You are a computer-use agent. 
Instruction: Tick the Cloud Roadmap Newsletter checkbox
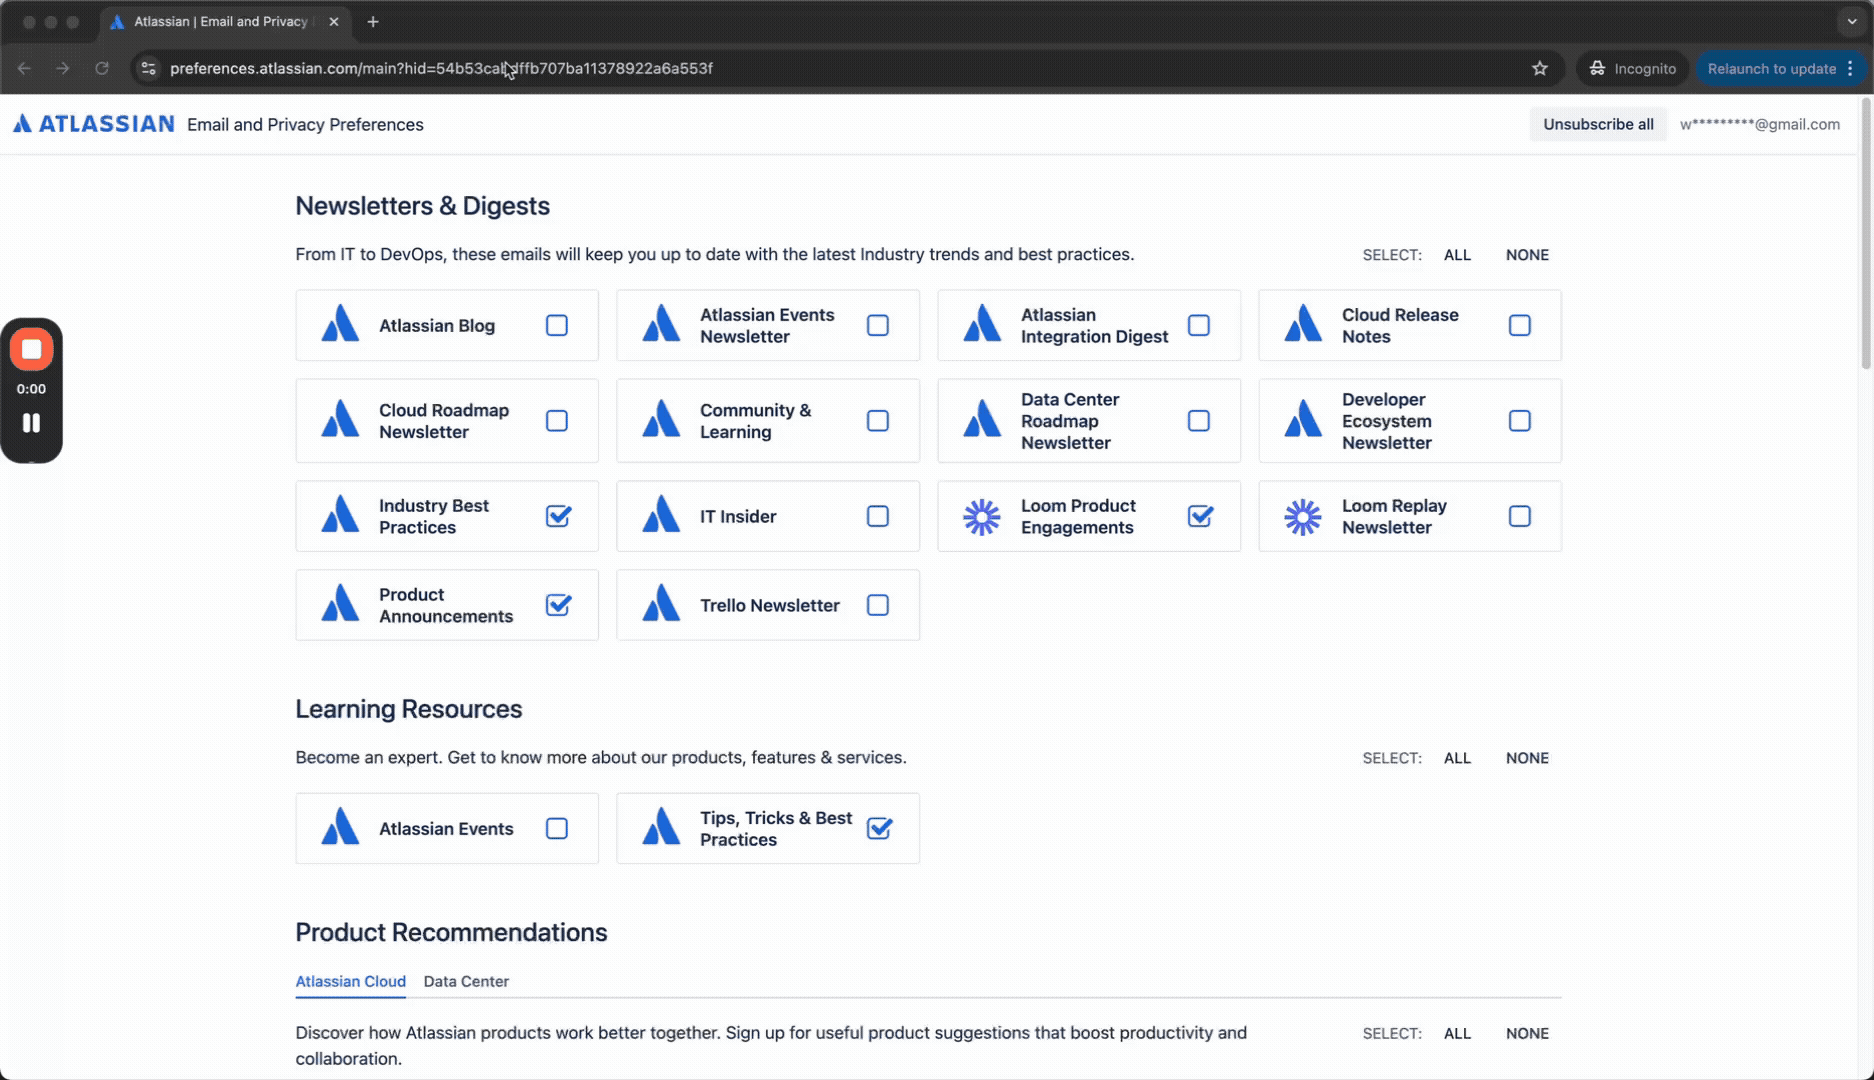pyautogui.click(x=557, y=421)
